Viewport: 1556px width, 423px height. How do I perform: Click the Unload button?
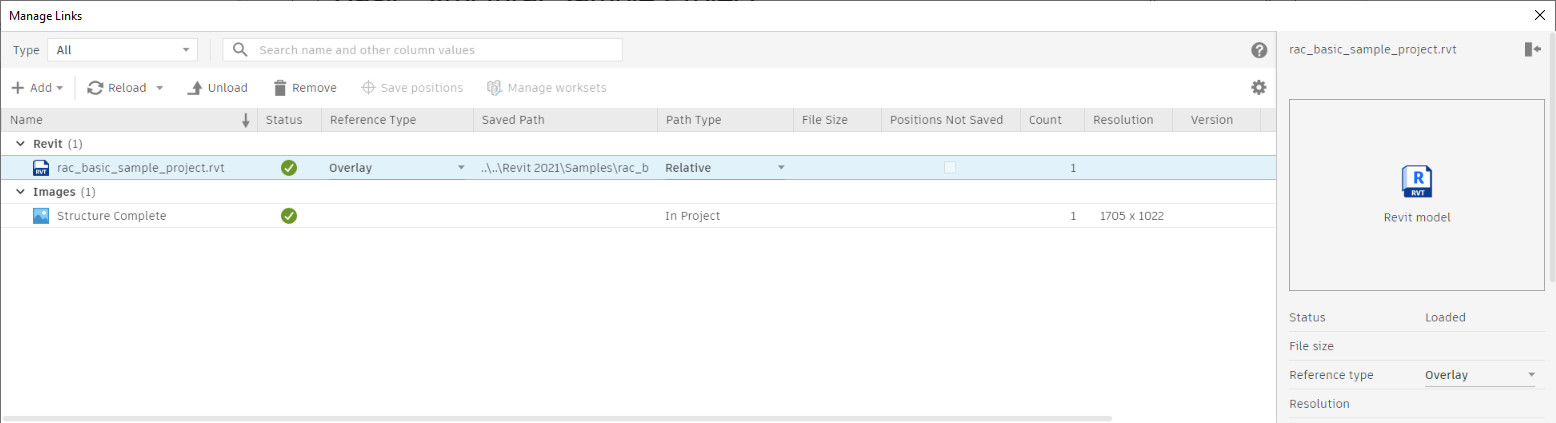pyautogui.click(x=218, y=88)
